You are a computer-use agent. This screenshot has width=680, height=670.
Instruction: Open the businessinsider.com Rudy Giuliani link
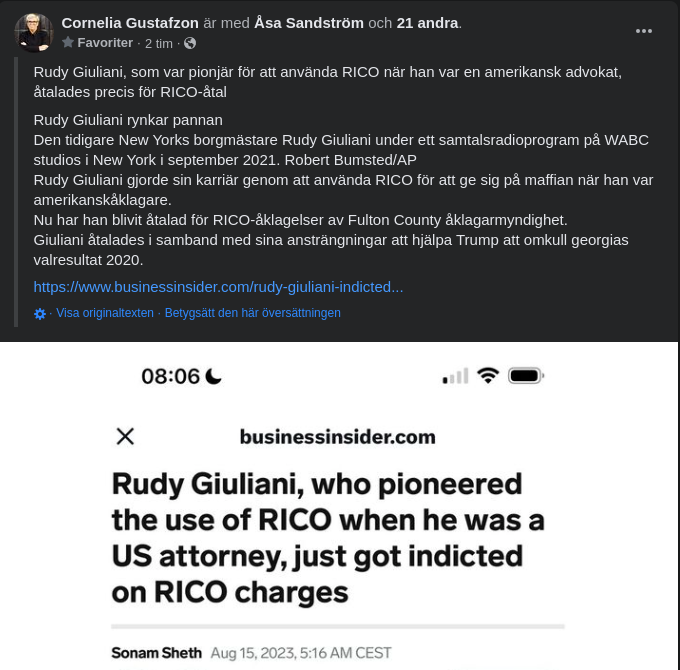click(x=218, y=286)
